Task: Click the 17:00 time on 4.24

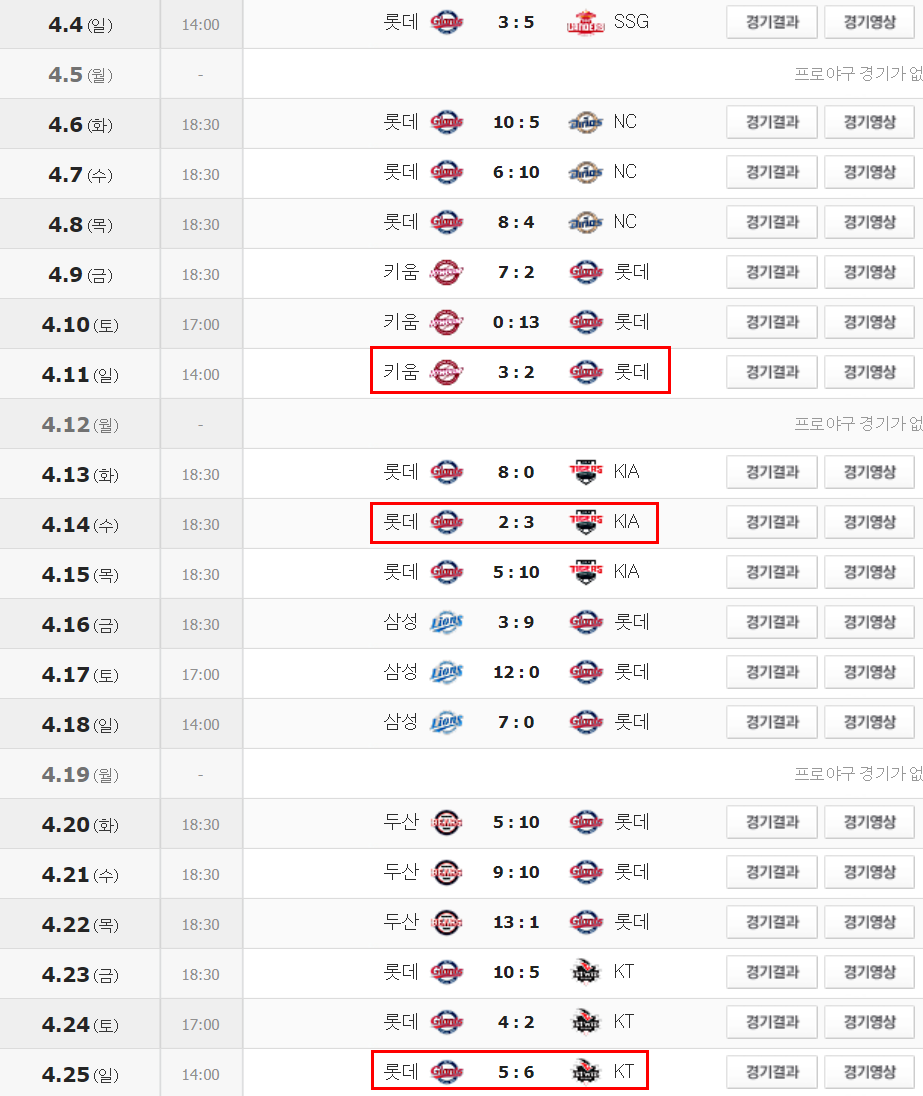Action: tap(201, 1025)
